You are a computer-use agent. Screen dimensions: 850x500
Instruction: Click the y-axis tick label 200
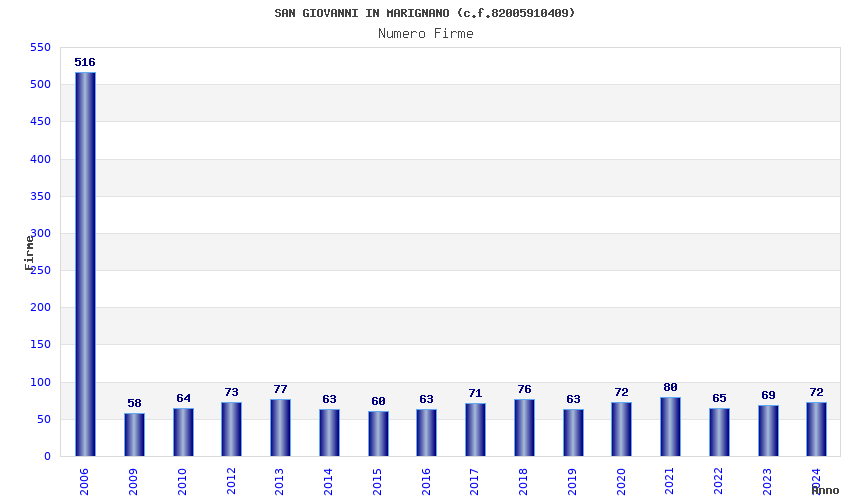(41, 307)
